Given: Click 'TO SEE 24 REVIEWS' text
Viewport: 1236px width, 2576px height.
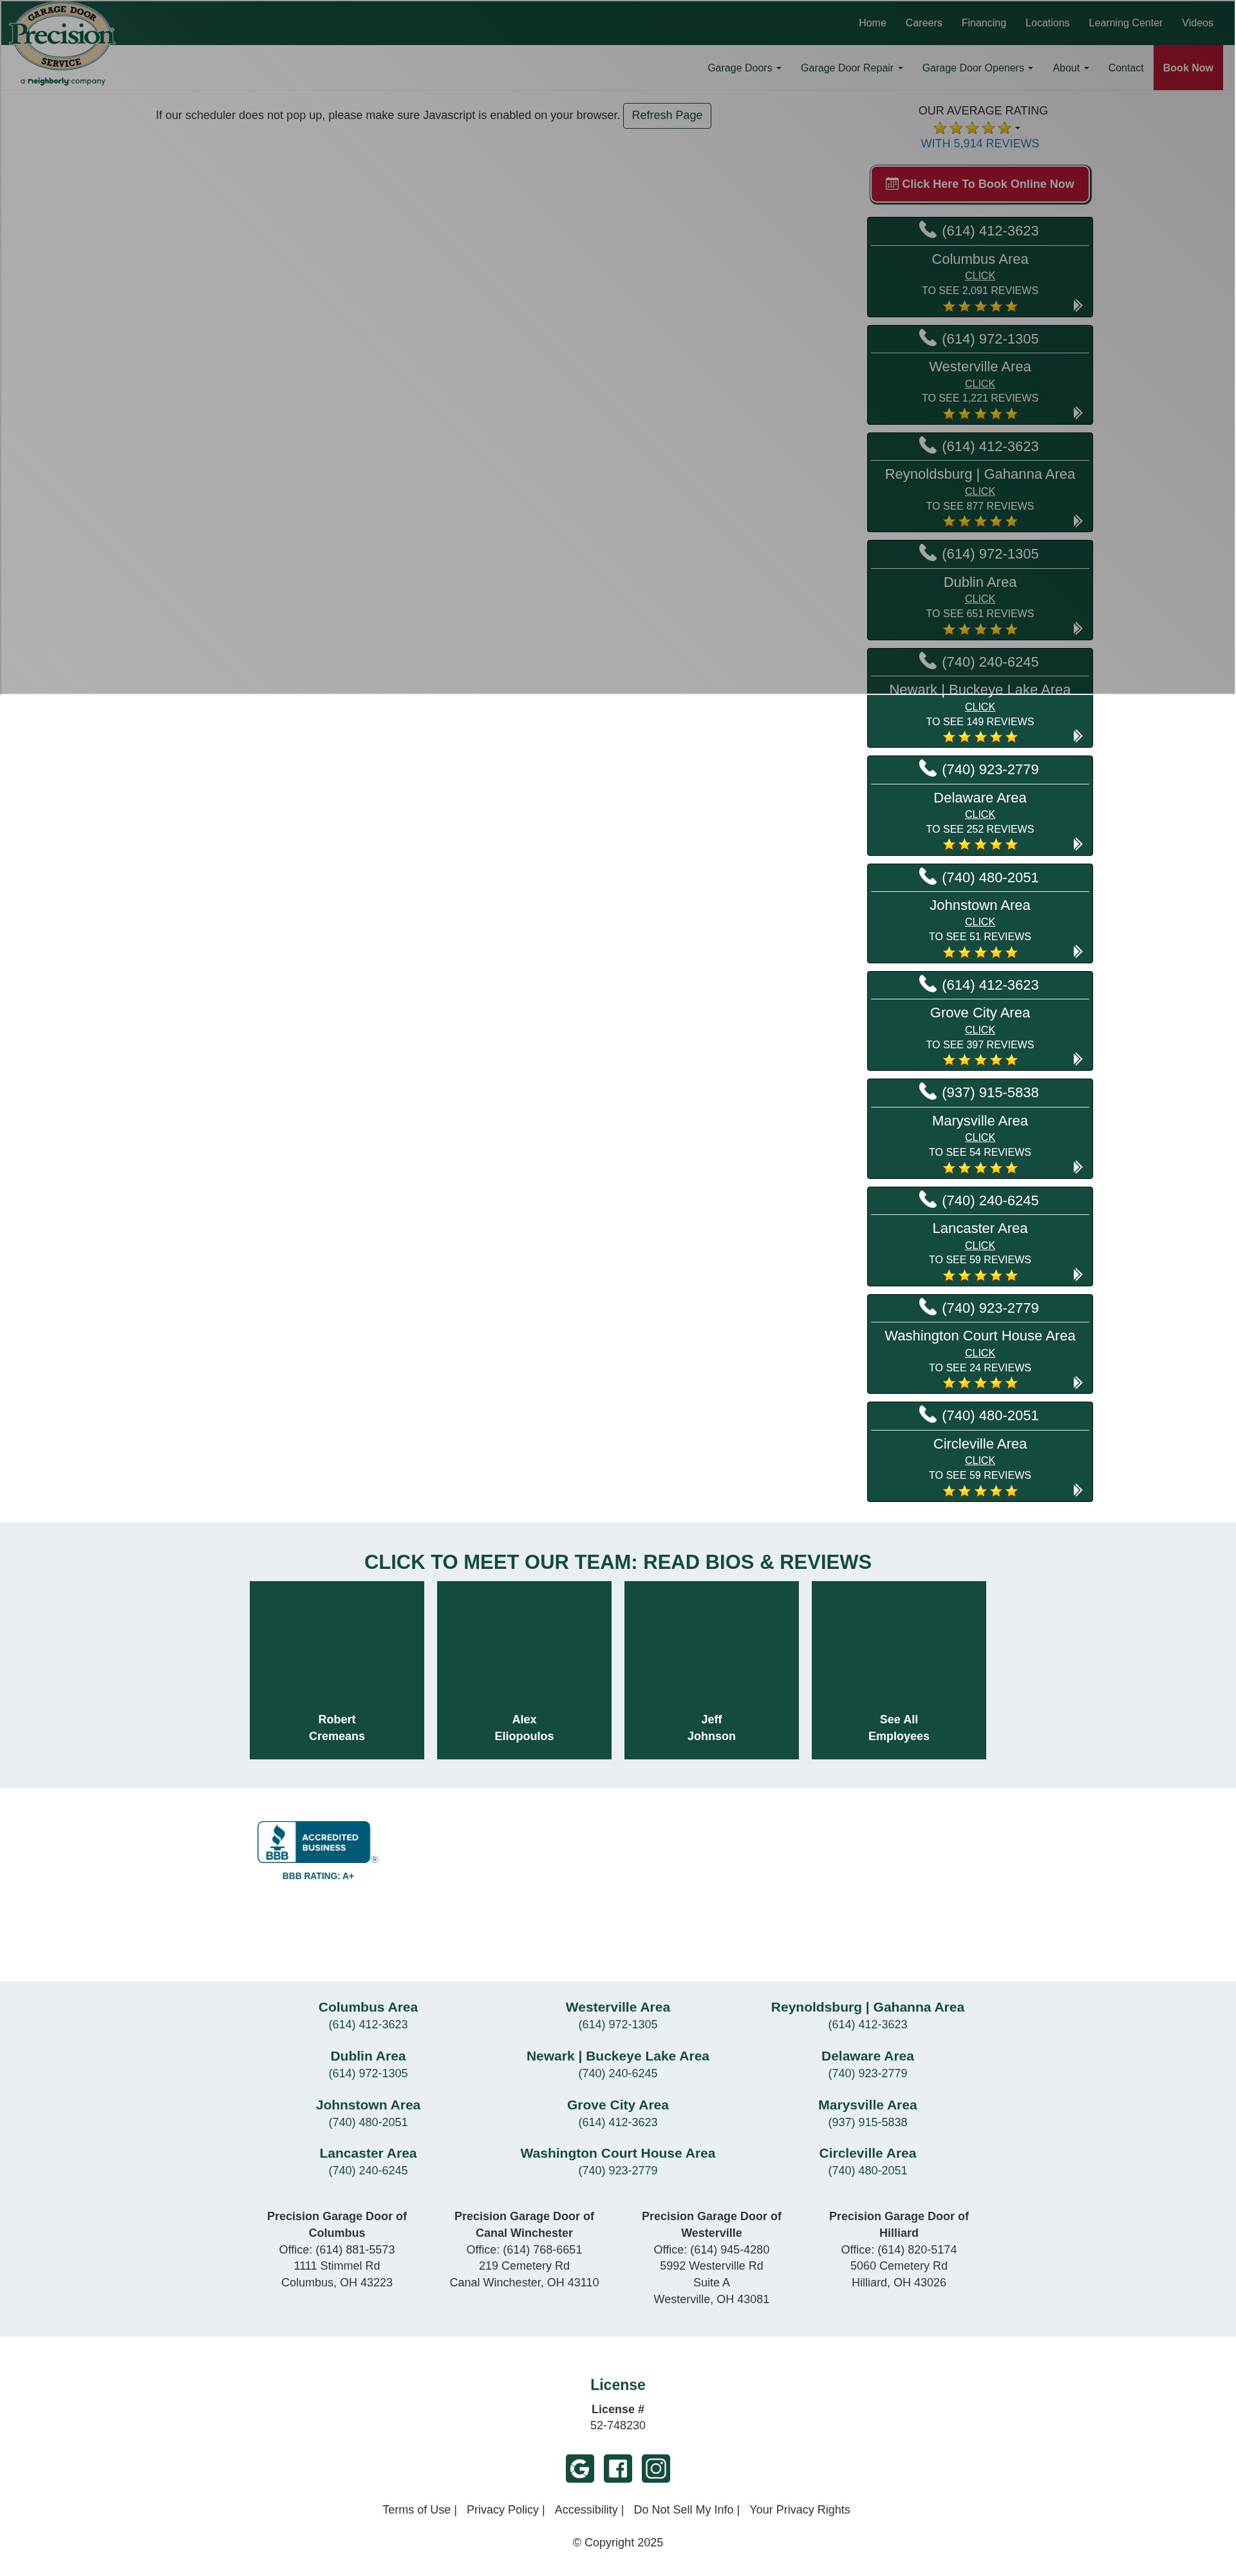Looking at the screenshot, I should coord(980,1368).
